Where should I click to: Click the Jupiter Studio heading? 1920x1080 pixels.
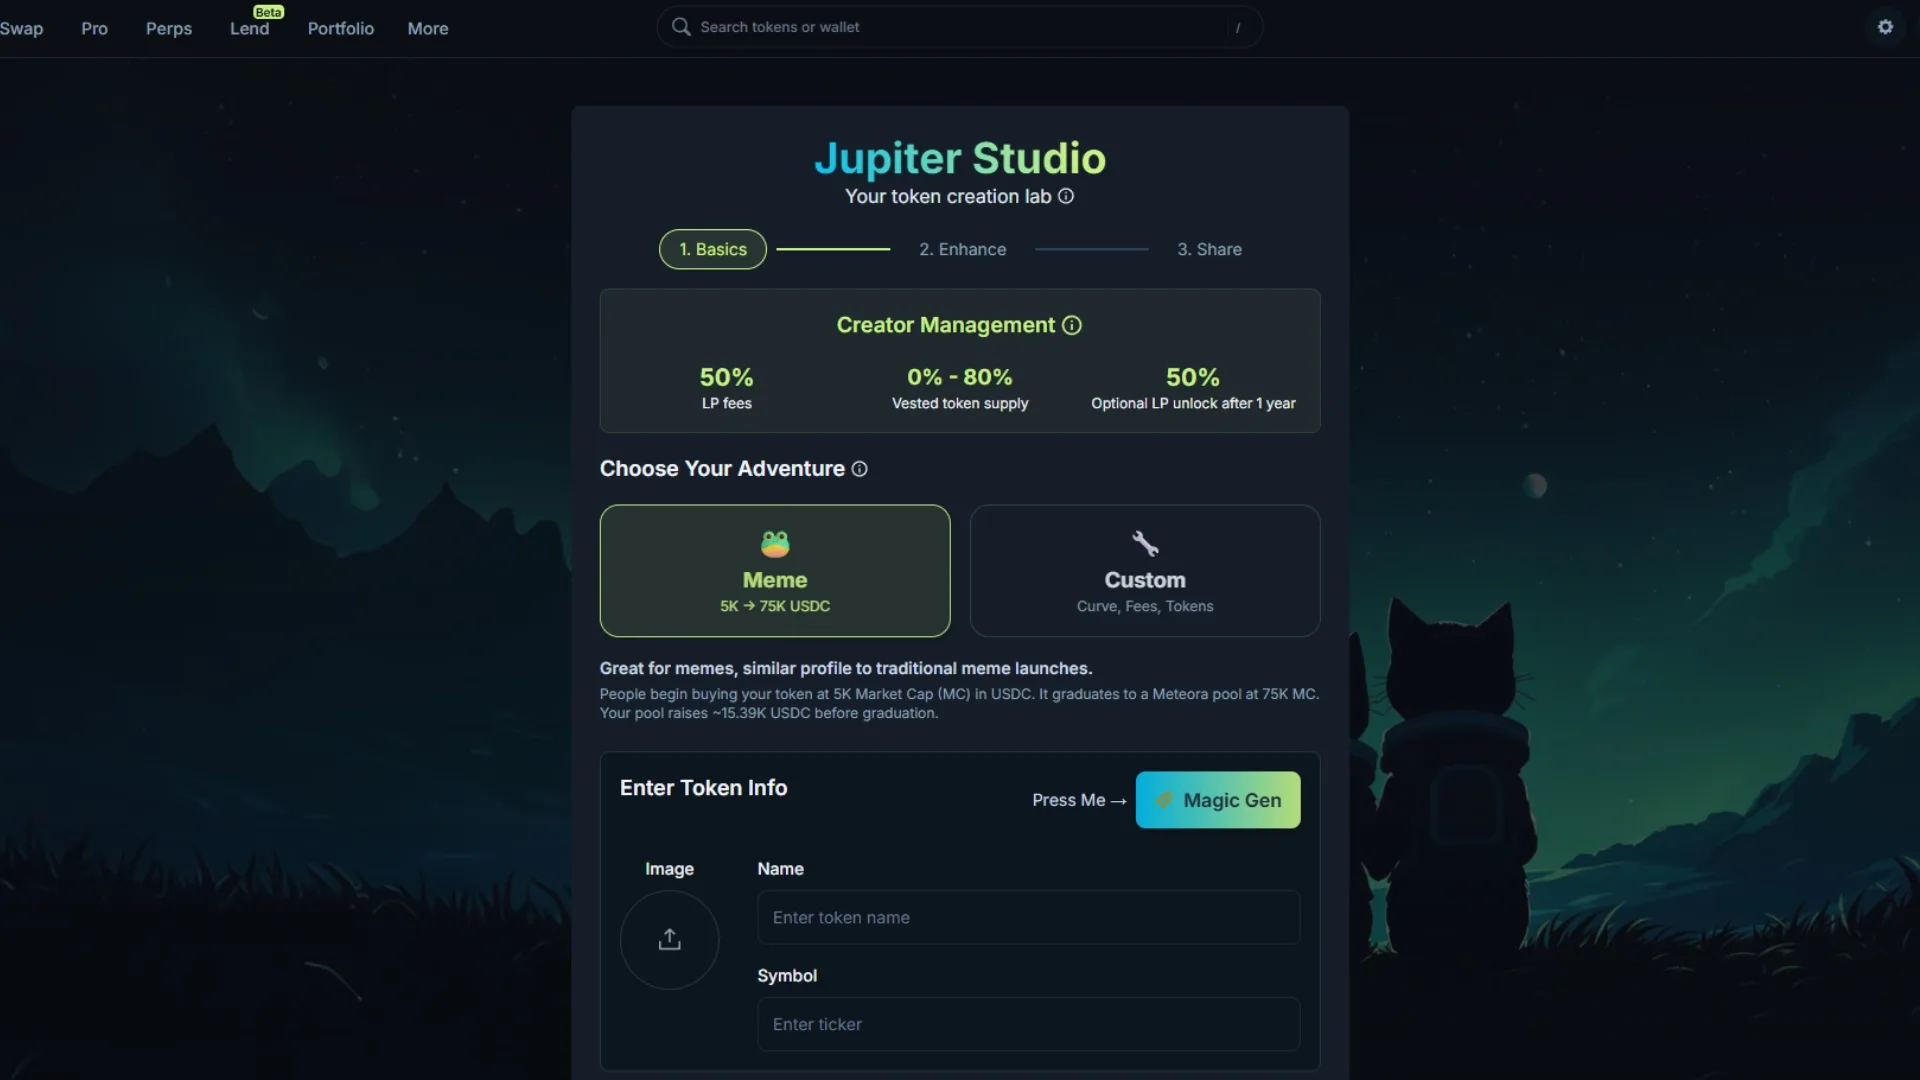click(x=960, y=158)
